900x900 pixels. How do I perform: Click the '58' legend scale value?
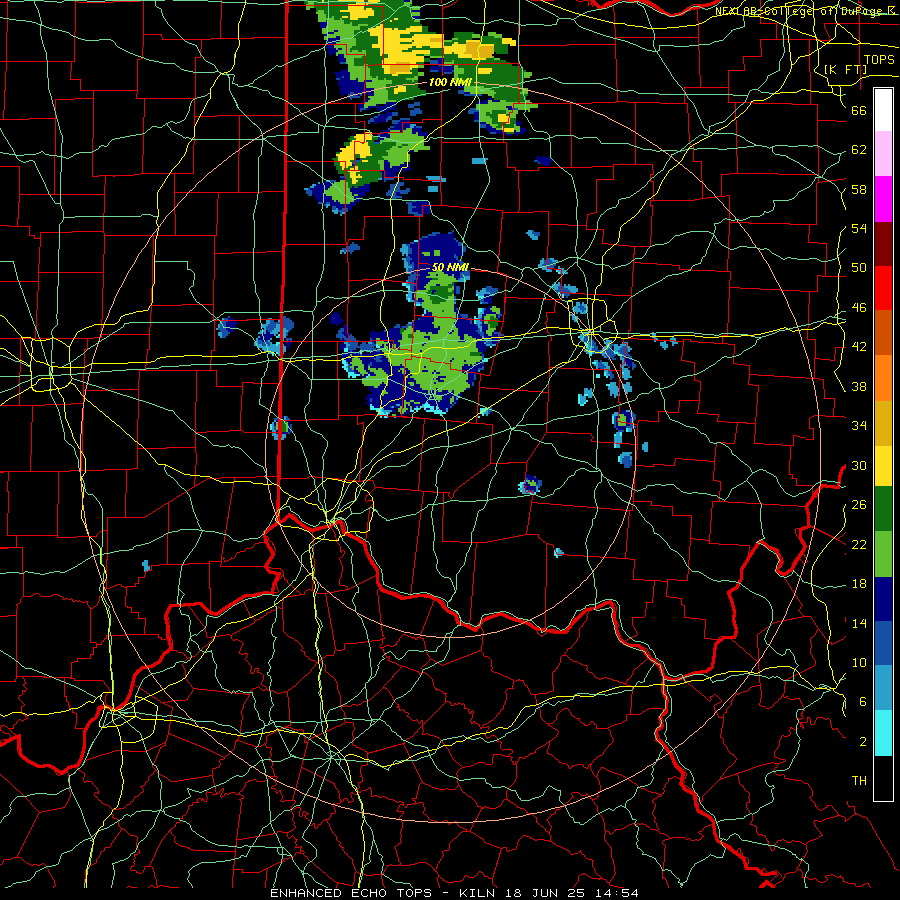click(x=859, y=189)
